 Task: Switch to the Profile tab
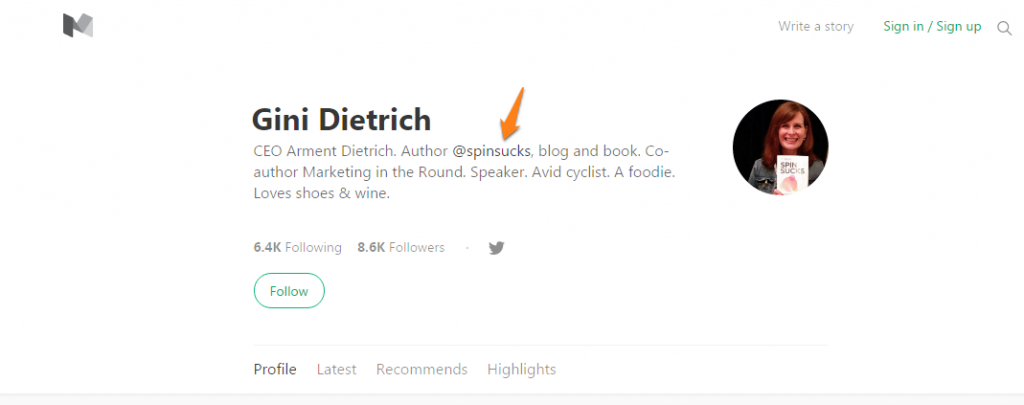pyautogui.click(x=275, y=369)
